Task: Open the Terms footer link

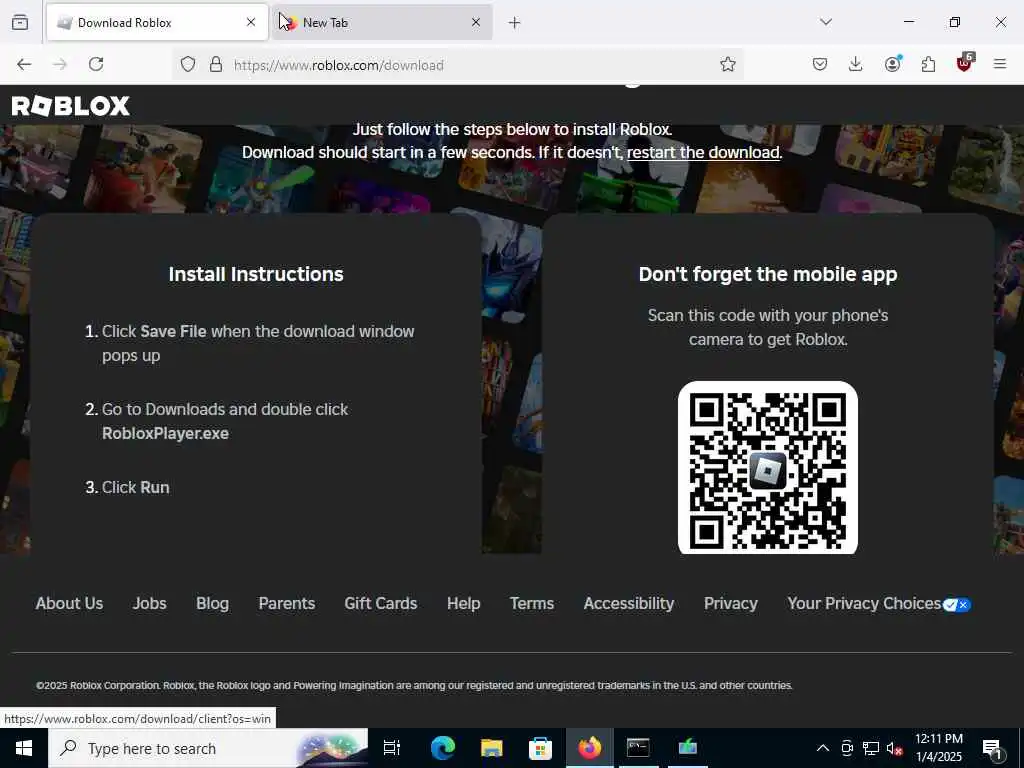Action: 532,603
